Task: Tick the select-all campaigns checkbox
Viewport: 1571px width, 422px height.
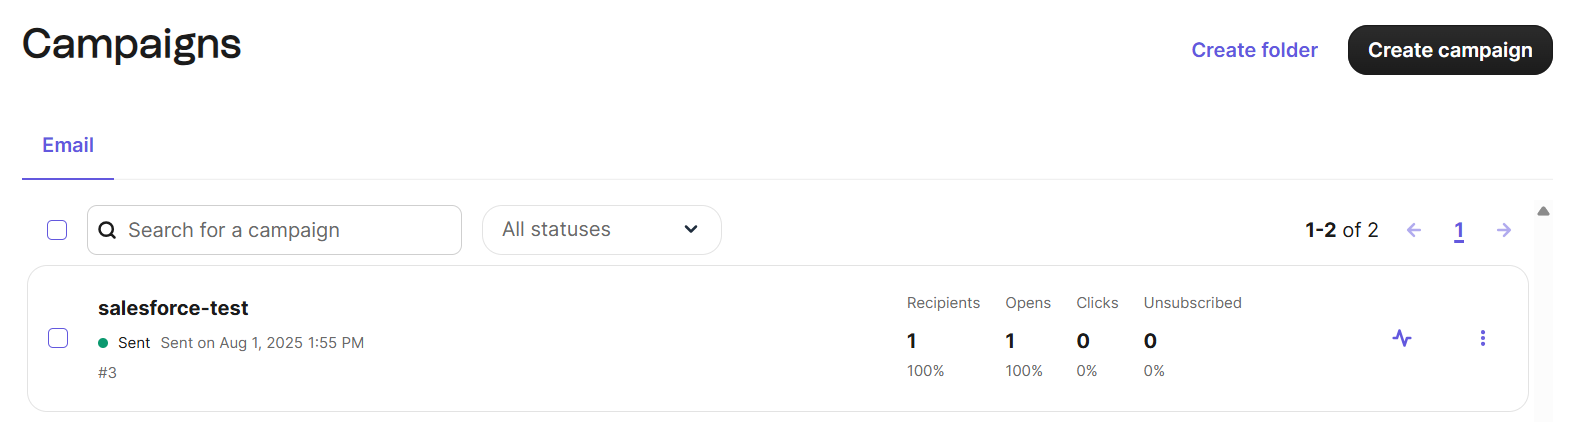Action: pos(57,230)
